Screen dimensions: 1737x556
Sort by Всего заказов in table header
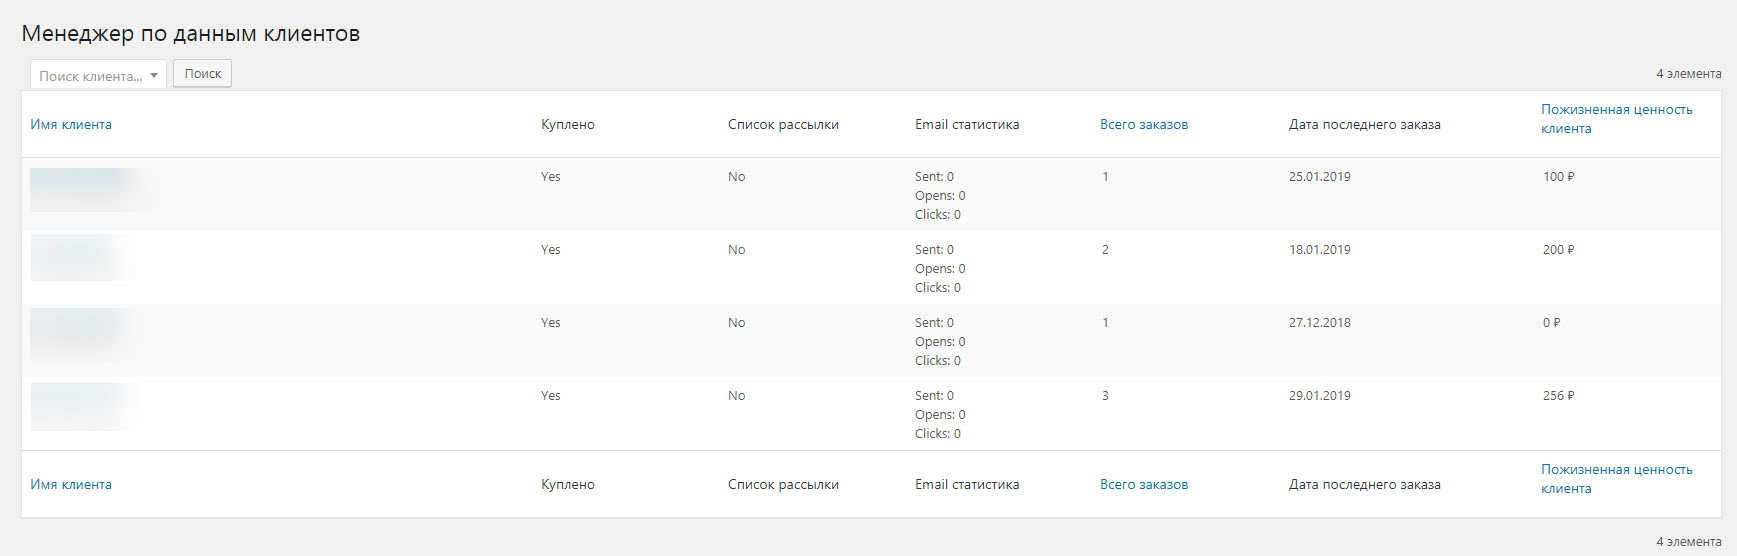pos(1144,125)
